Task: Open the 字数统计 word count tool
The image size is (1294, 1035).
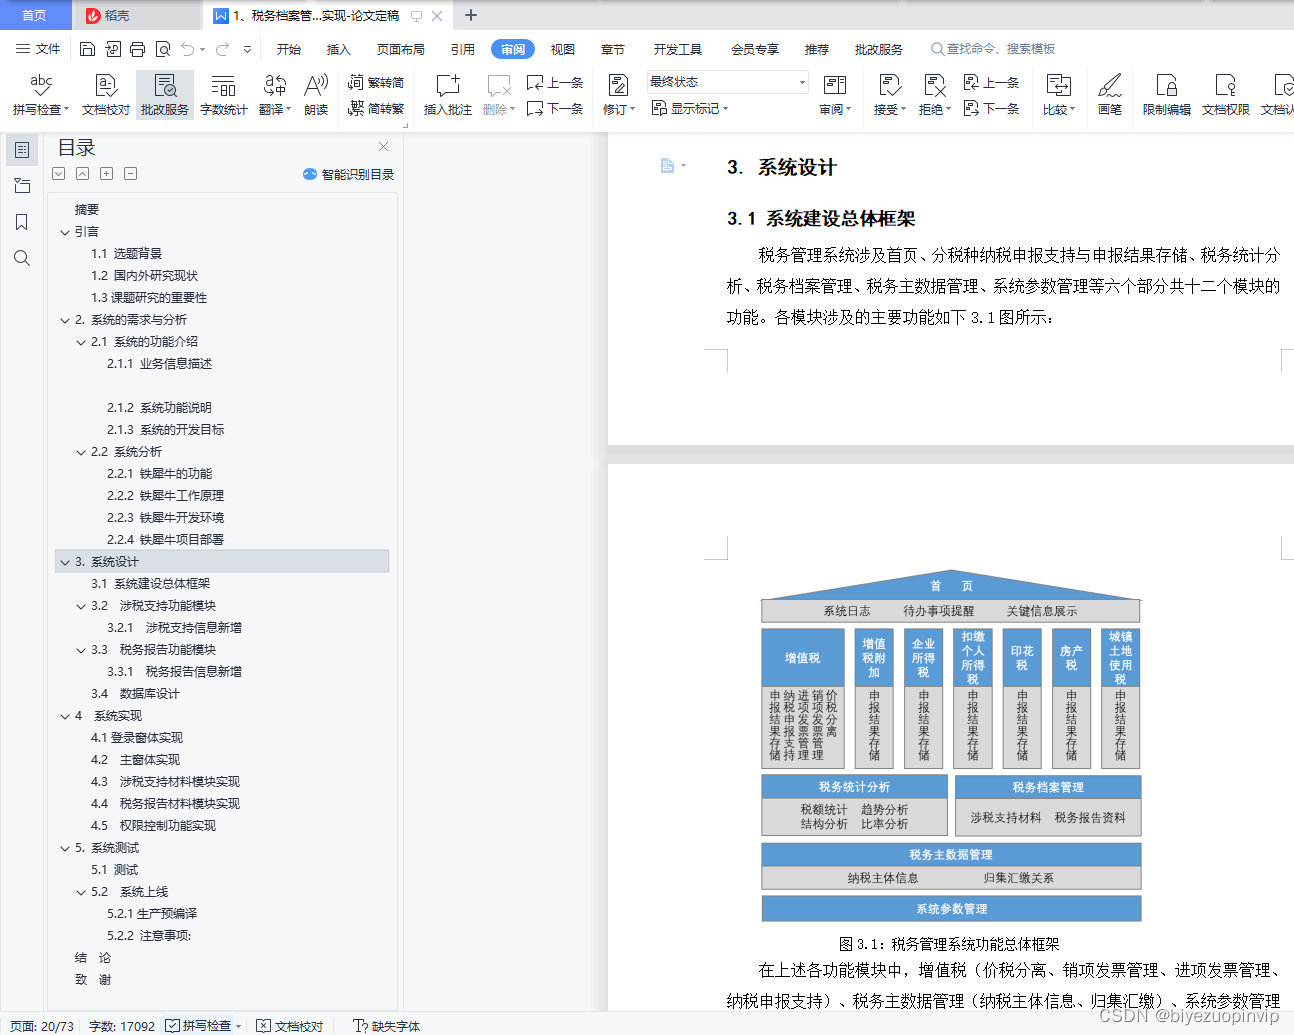Action: 223,96
